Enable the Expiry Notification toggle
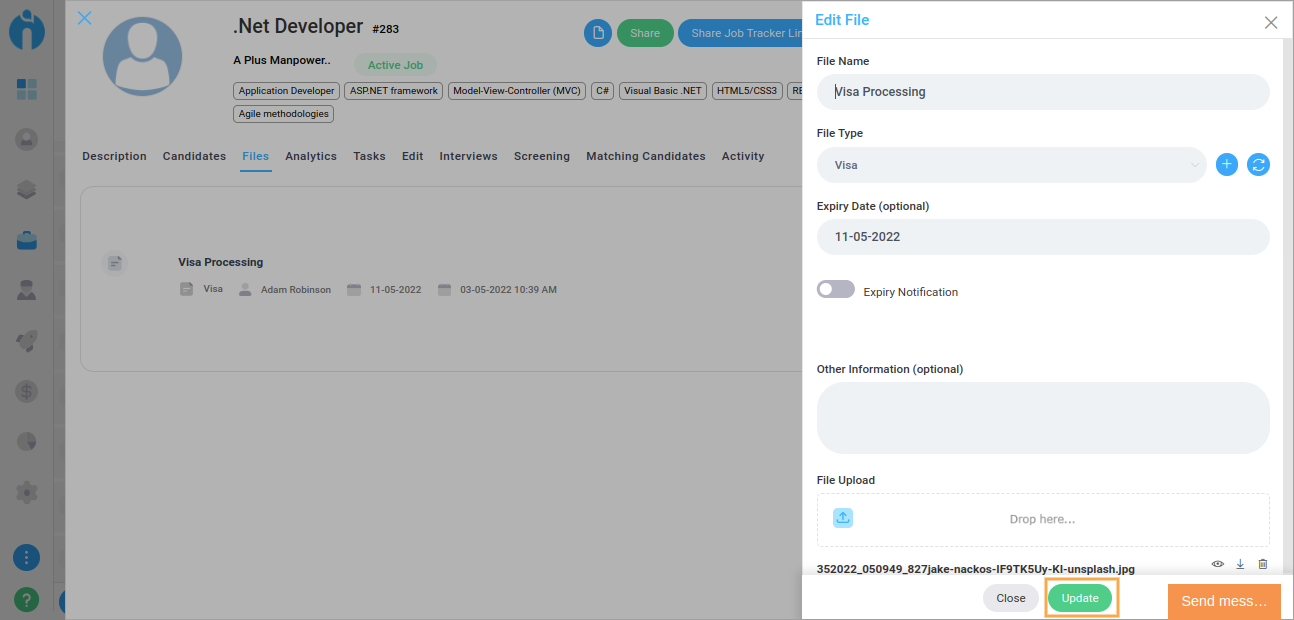This screenshot has width=1294, height=620. (x=836, y=290)
